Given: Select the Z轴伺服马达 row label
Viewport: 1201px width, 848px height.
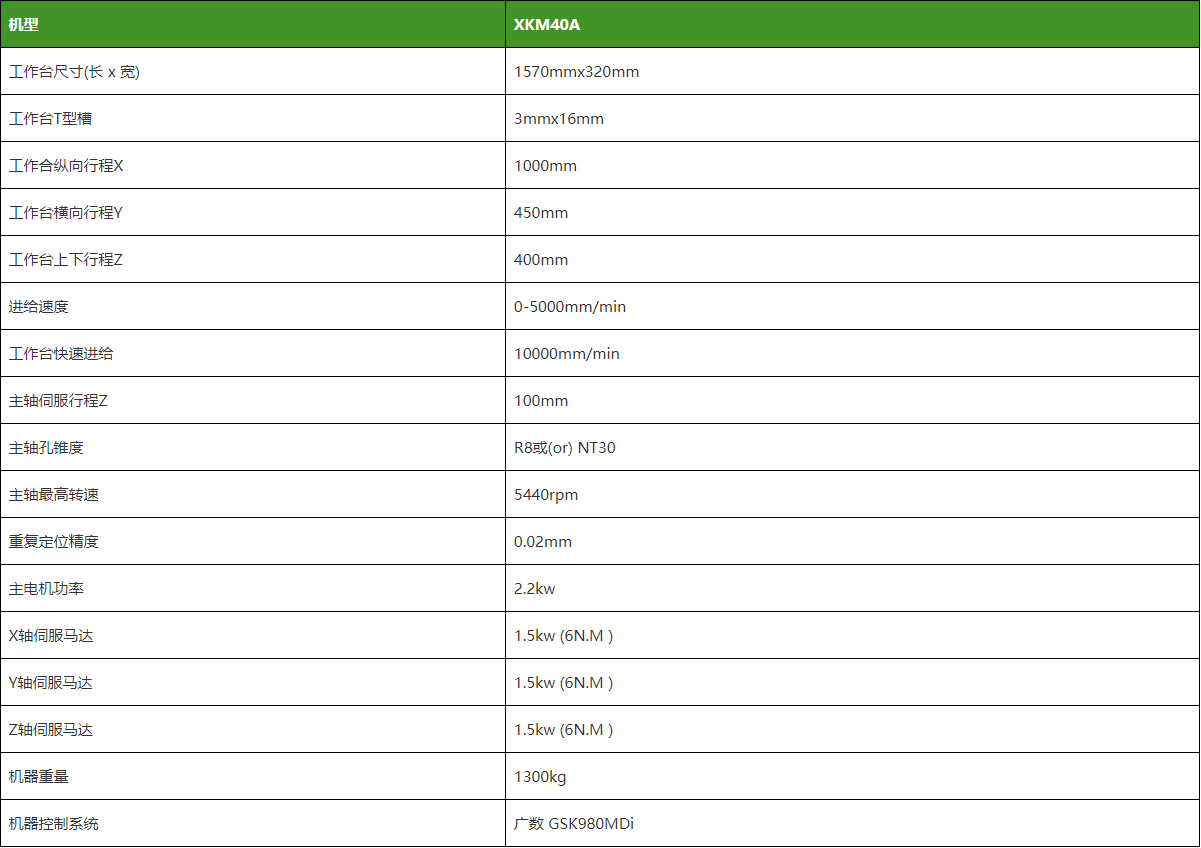Looking at the screenshot, I should pyautogui.click(x=51, y=730).
